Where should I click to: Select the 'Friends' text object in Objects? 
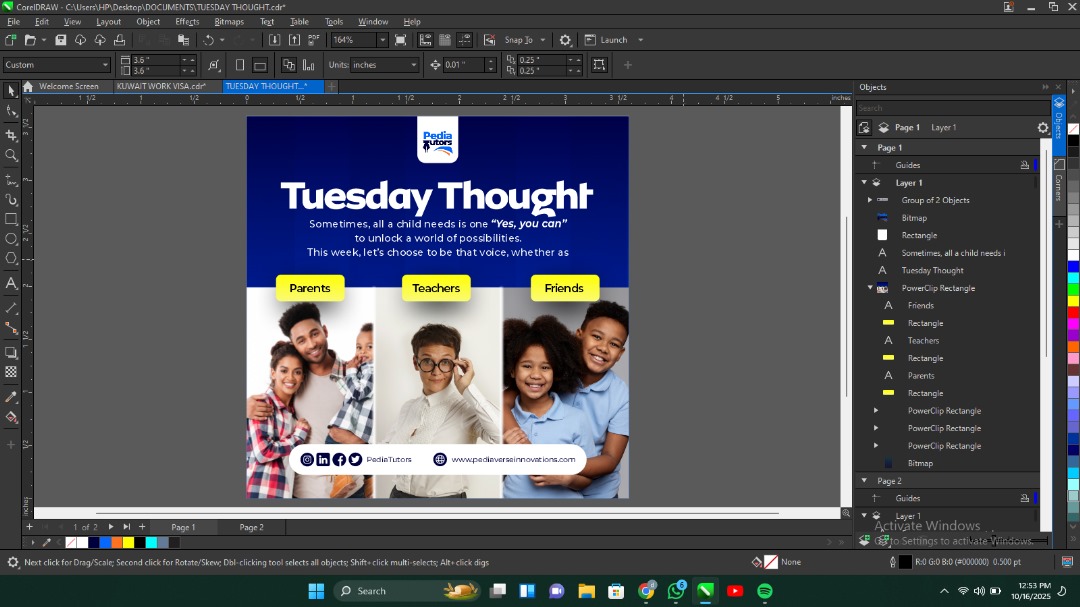(x=920, y=305)
